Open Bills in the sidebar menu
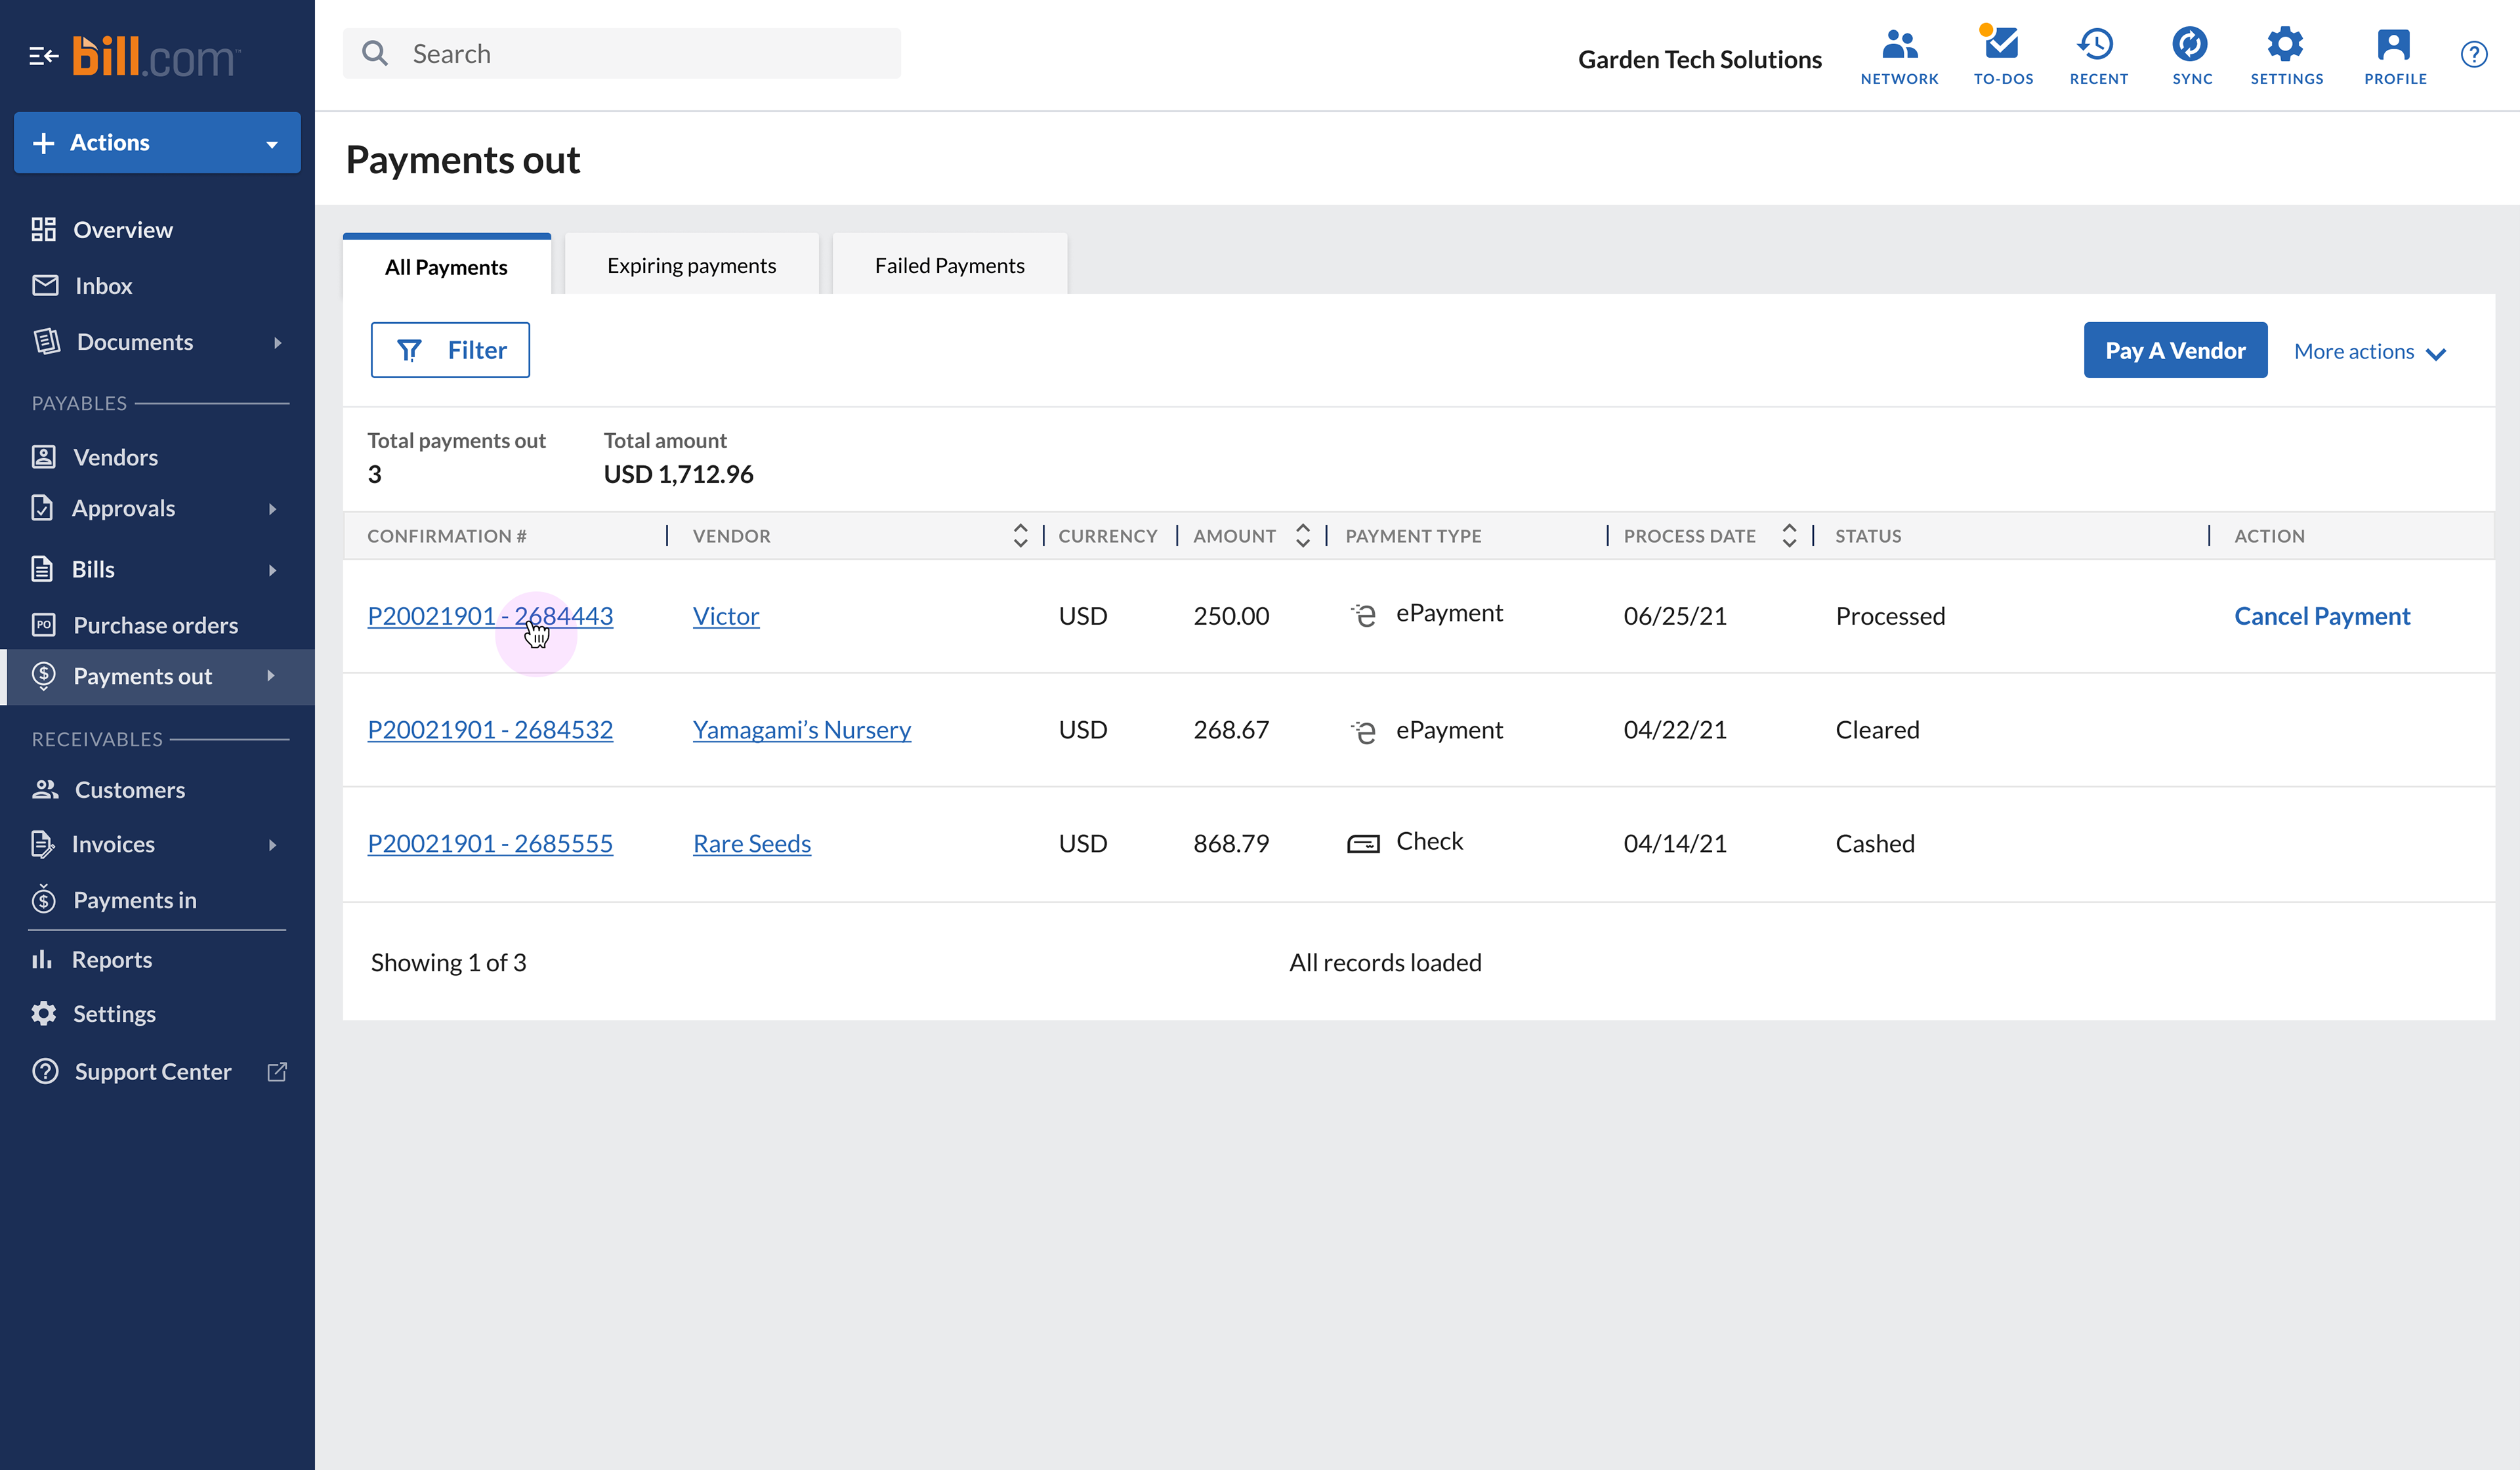Viewport: 2520px width, 1470px height. (93, 569)
